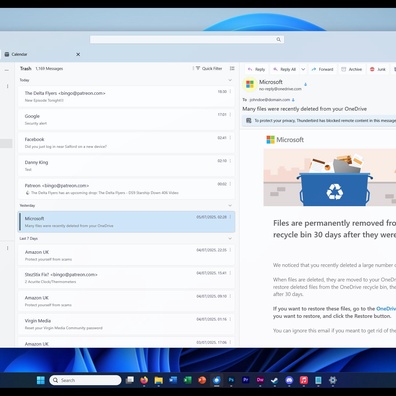Click the OneDrive link in email body
396x396 pixels.
tap(386, 309)
